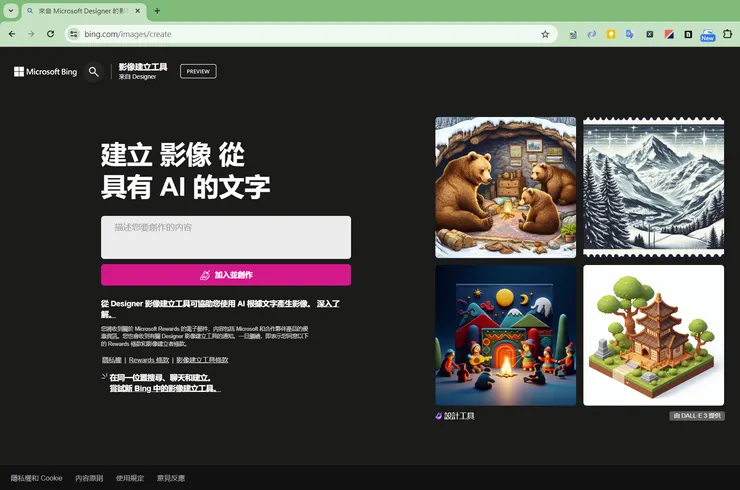The image size is (740, 490).
Task: Open the isometric pagoda thumbnail
Action: point(653,335)
